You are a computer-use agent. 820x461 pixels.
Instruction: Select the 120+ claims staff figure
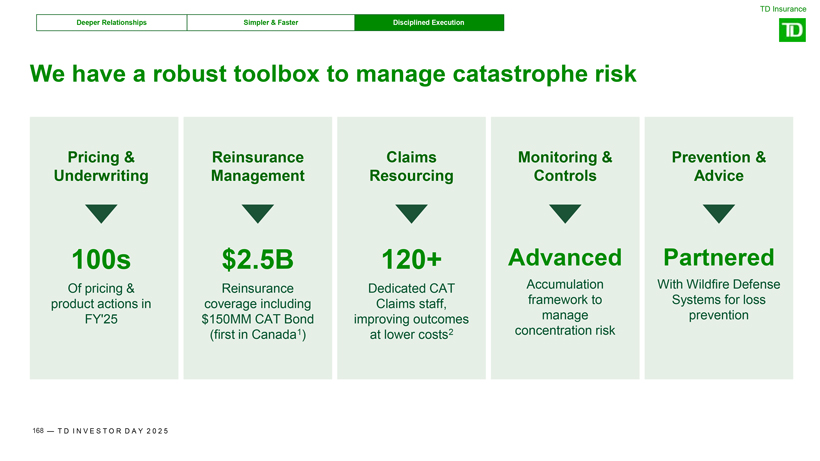(x=411, y=259)
